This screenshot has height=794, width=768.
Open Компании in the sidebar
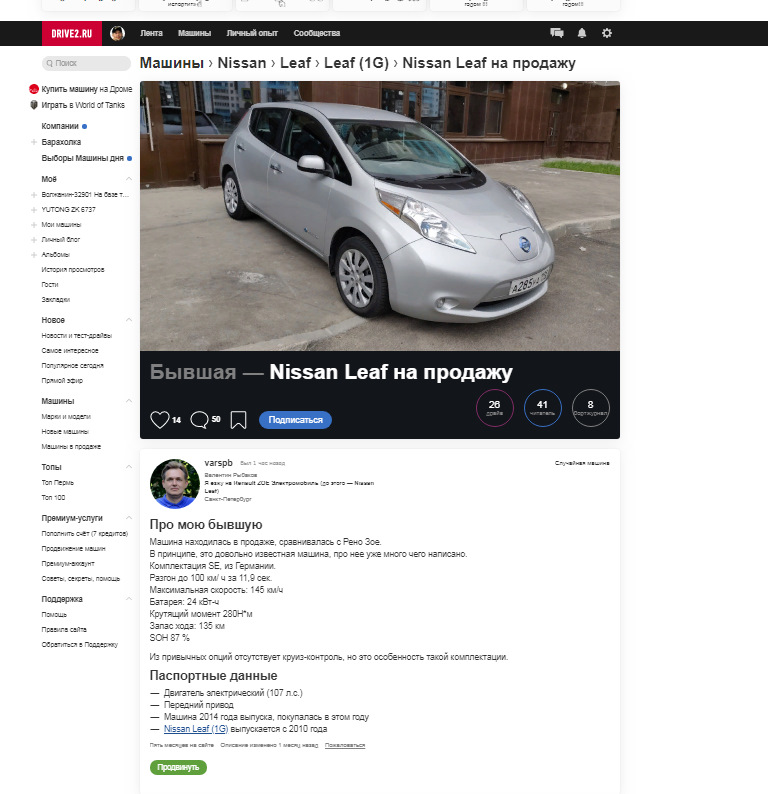[x=60, y=126]
